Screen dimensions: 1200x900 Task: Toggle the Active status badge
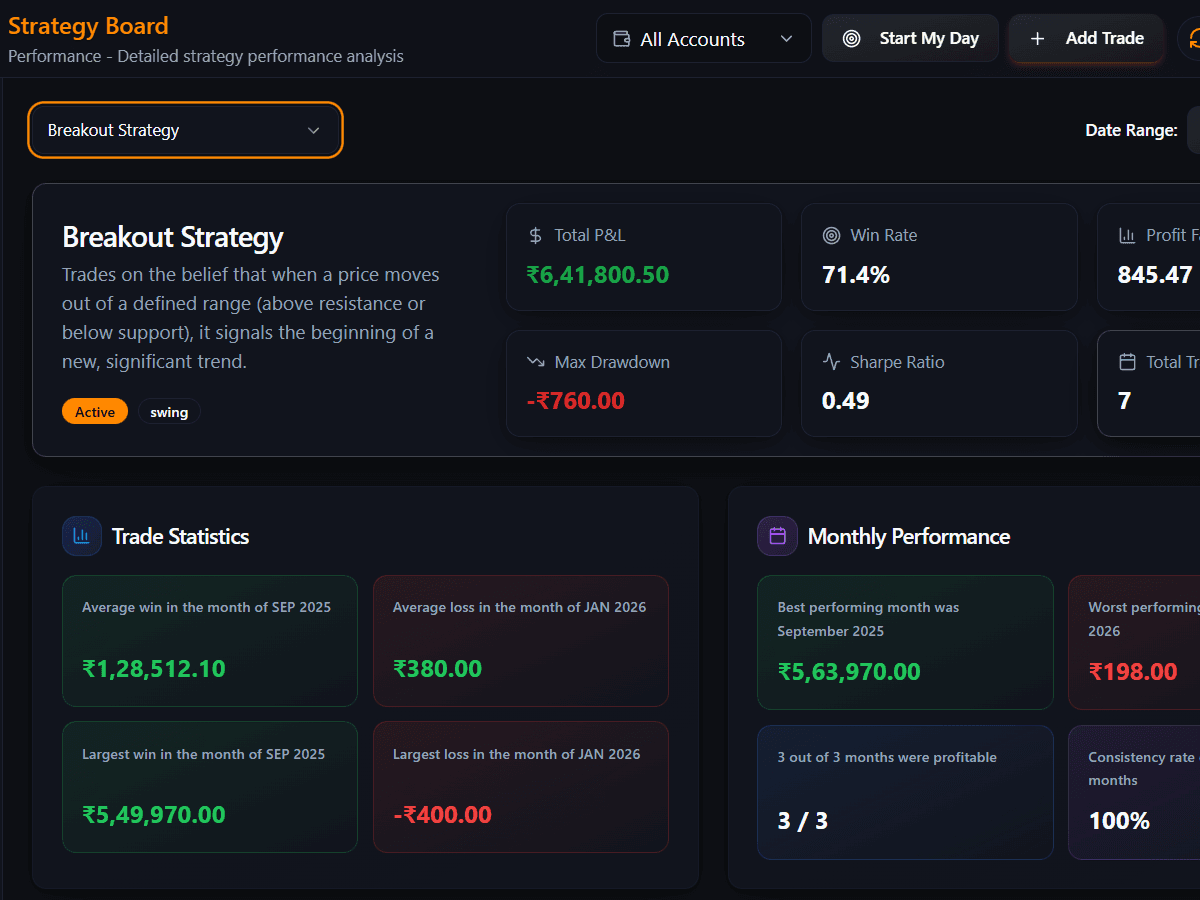click(x=94, y=411)
